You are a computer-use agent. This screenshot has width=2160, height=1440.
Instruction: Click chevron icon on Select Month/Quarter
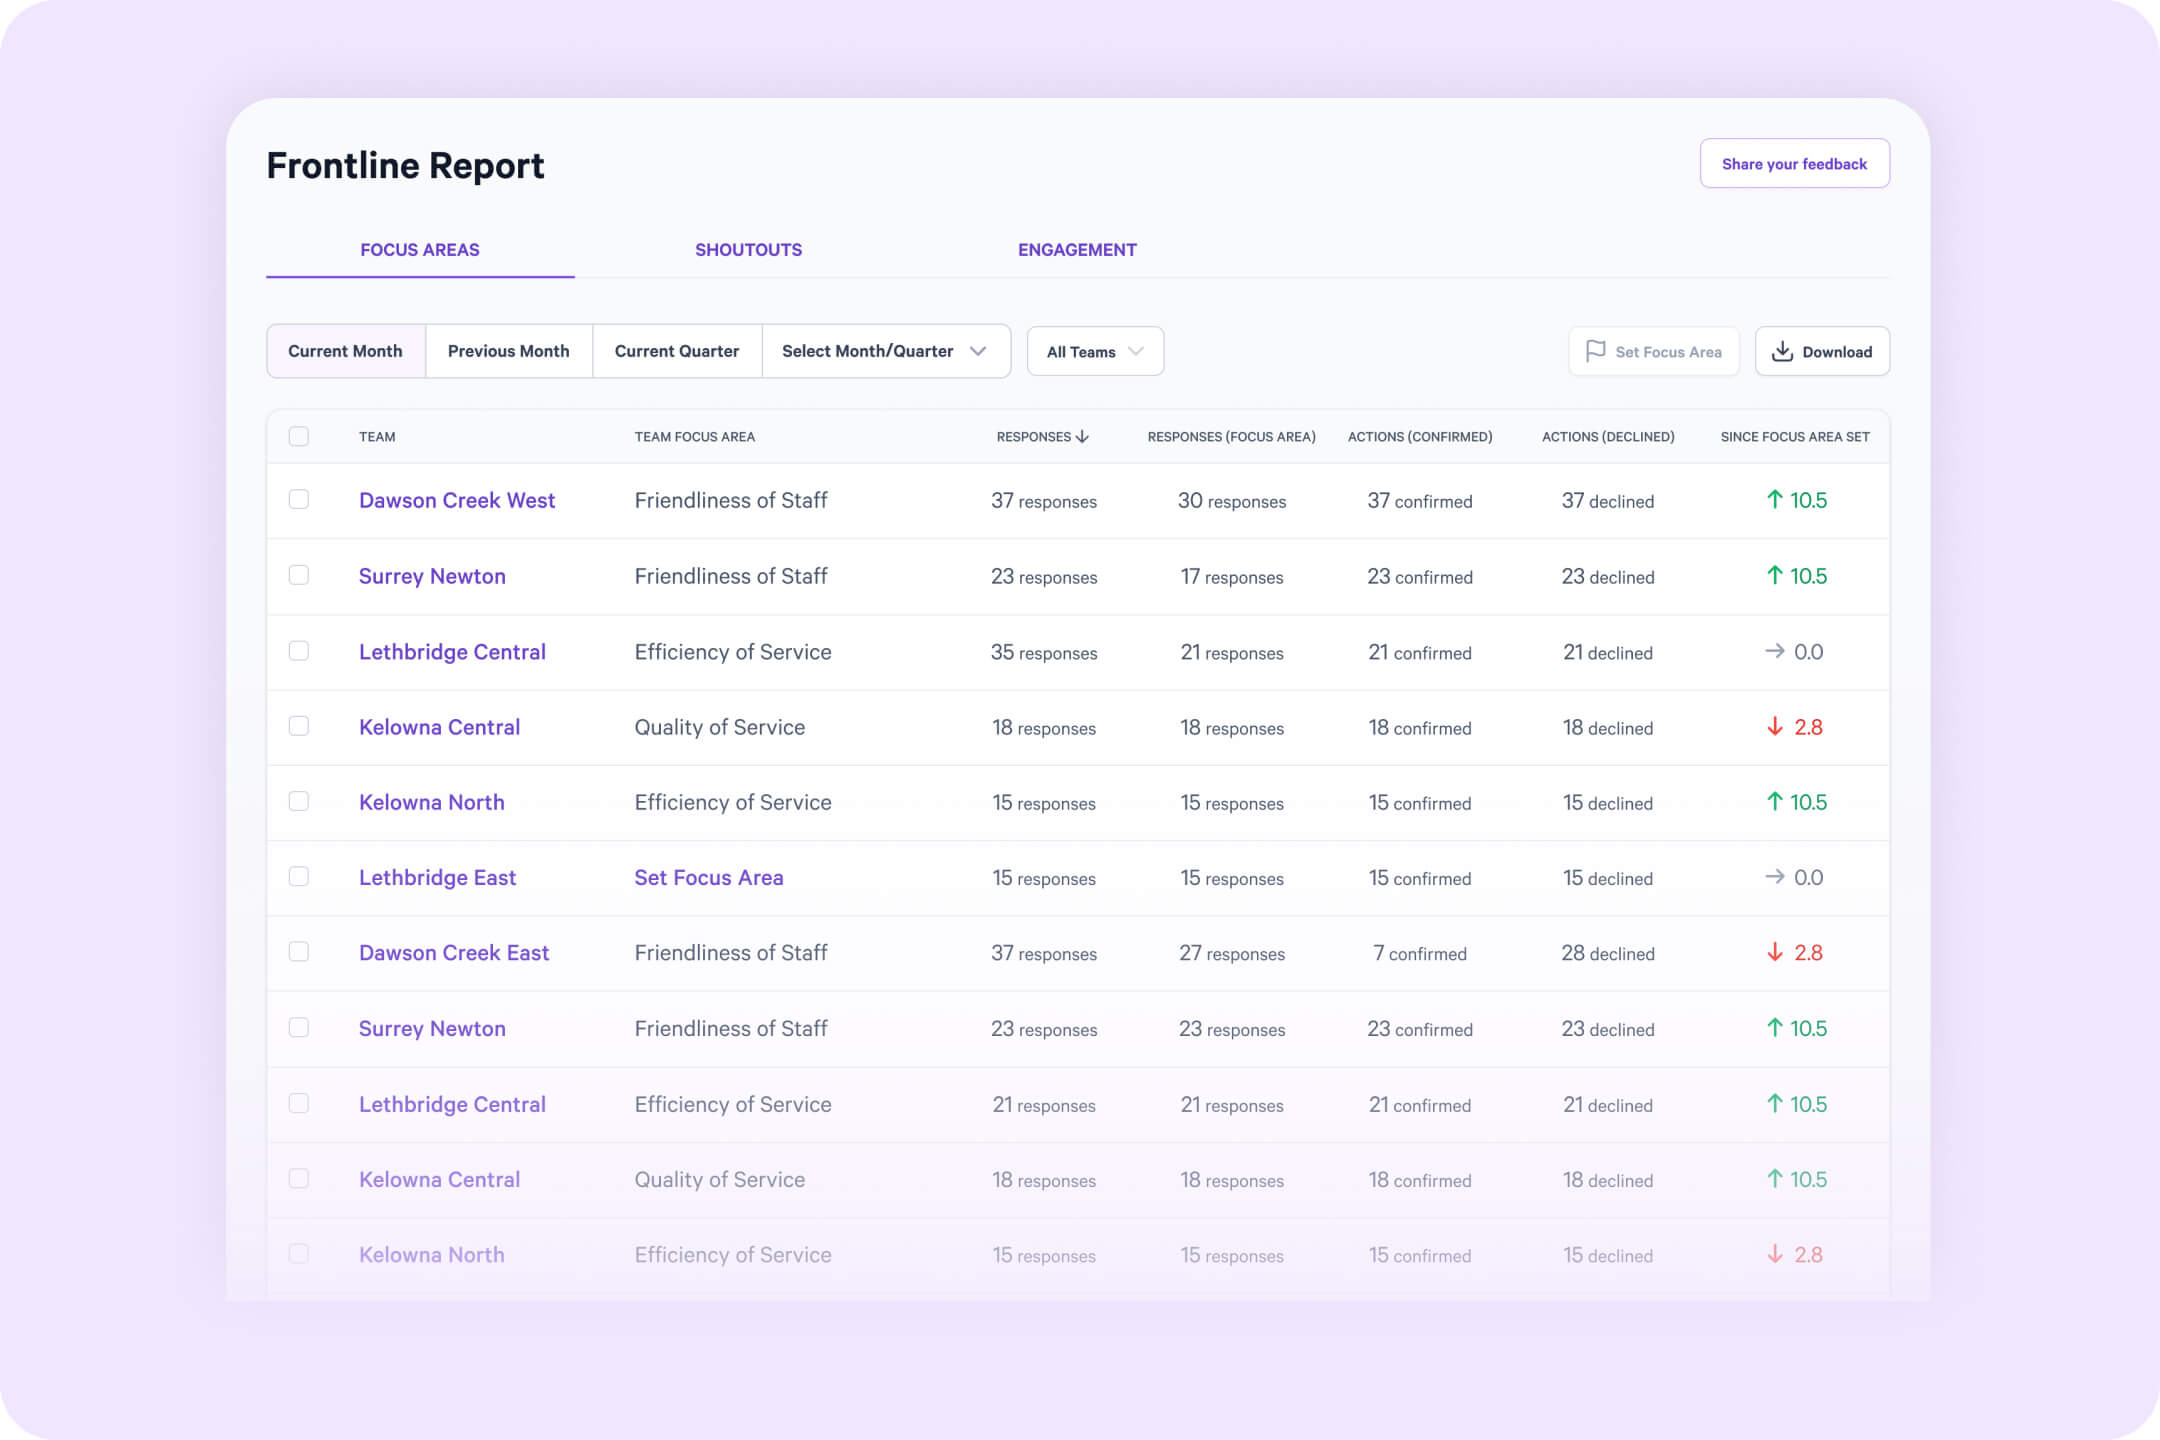(978, 351)
